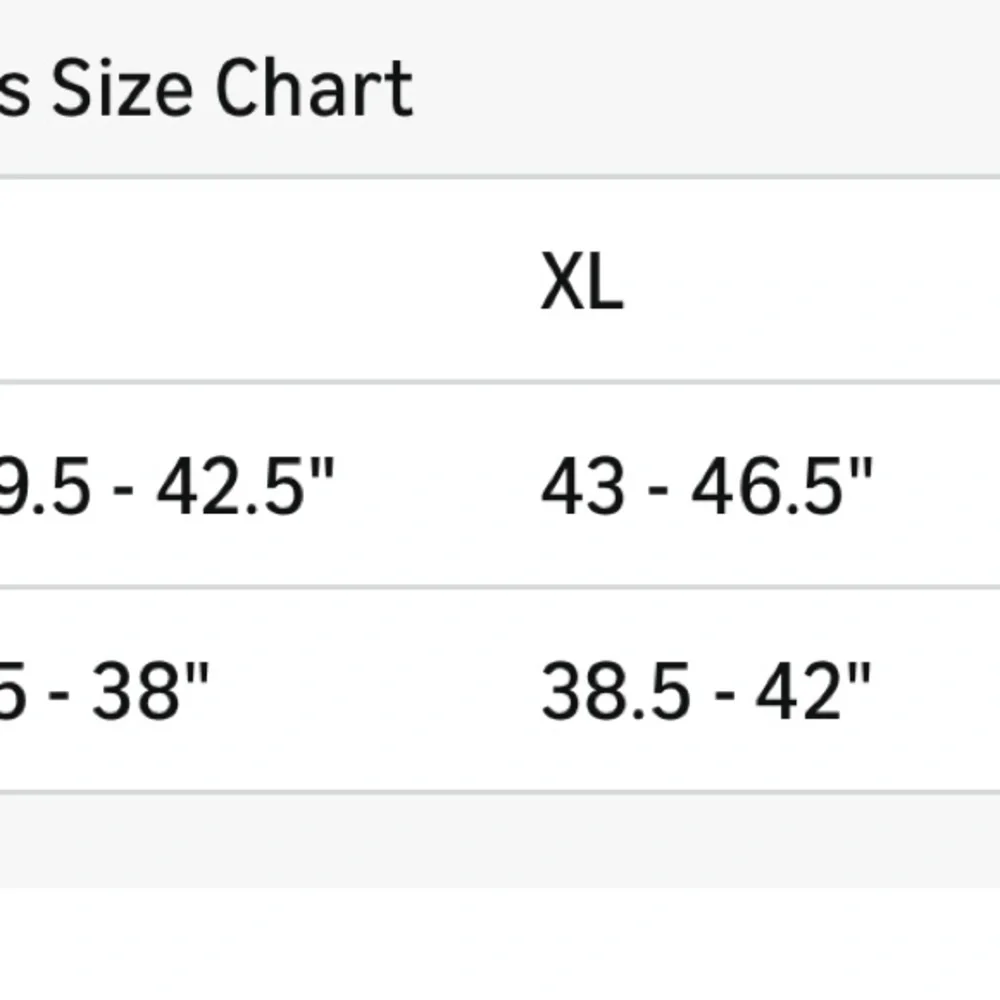
Task: Click the number "43" in the XL column
Action: (x=582, y=487)
